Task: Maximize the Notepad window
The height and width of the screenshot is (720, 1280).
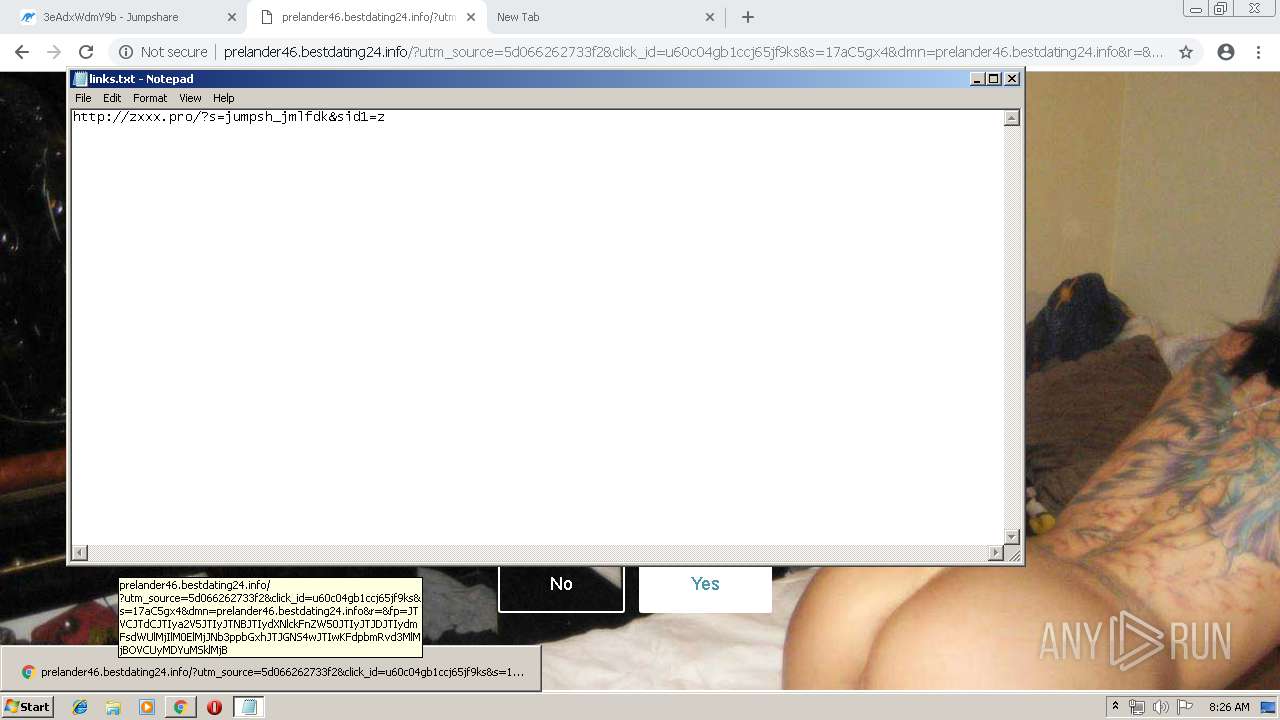Action: click(994, 79)
